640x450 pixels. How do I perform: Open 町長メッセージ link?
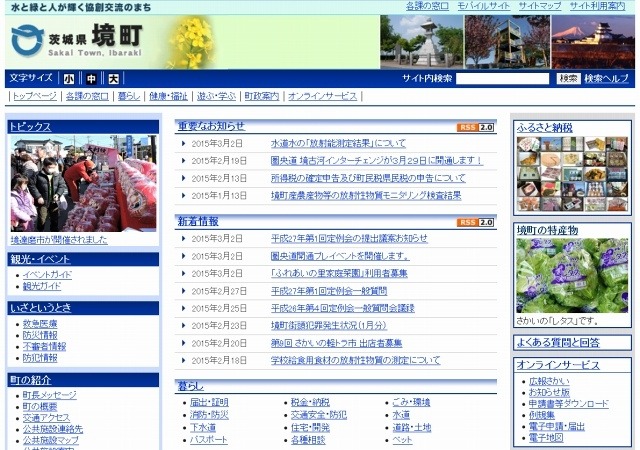pos(49,395)
